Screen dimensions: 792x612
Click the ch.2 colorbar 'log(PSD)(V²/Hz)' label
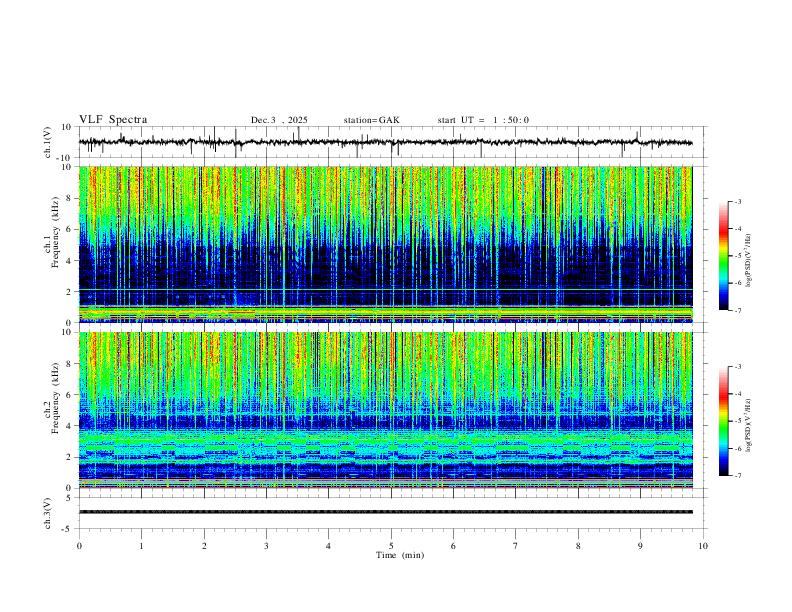tap(749, 425)
